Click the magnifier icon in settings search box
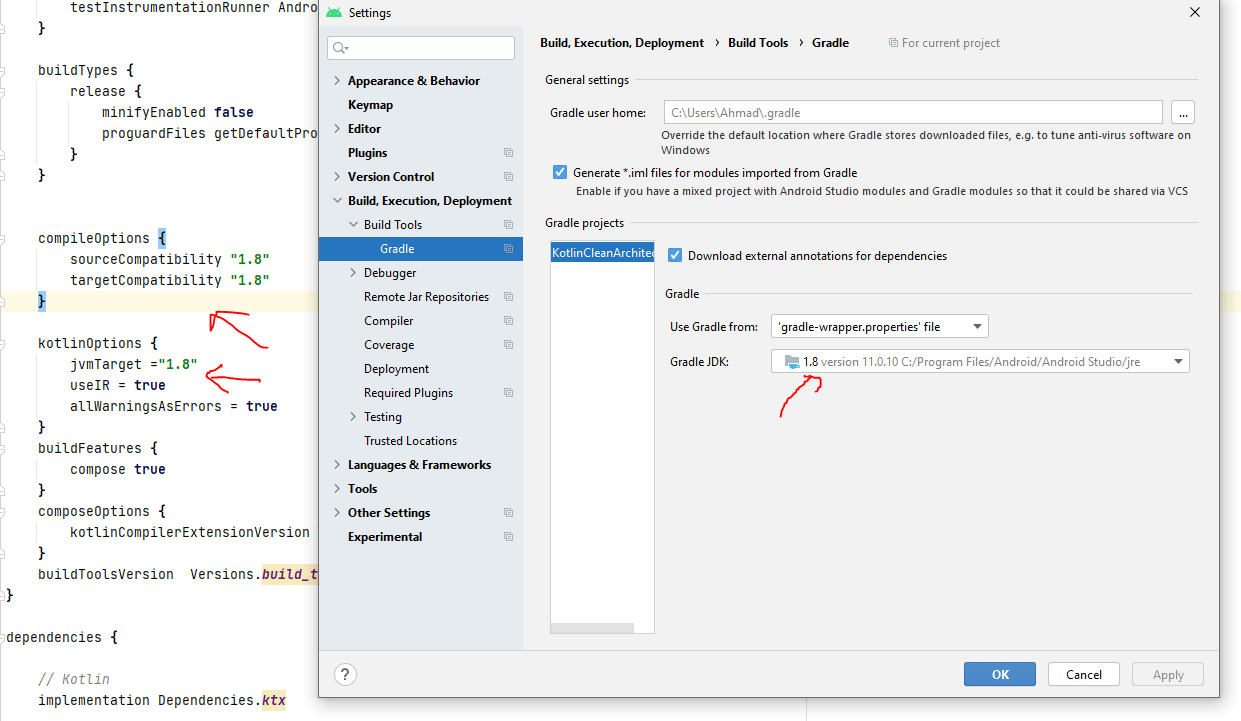This screenshot has width=1241, height=721. tap(340, 47)
